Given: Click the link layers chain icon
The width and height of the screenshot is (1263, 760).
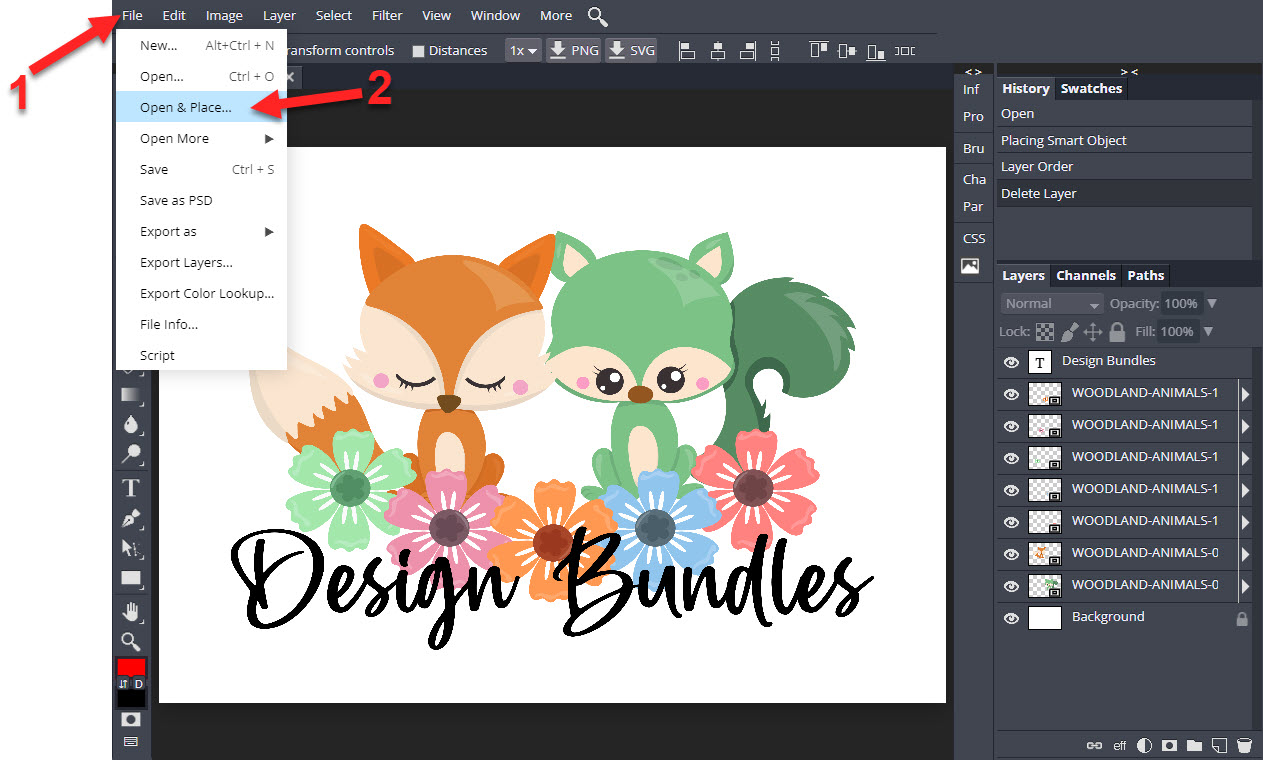Looking at the screenshot, I should (x=1095, y=745).
